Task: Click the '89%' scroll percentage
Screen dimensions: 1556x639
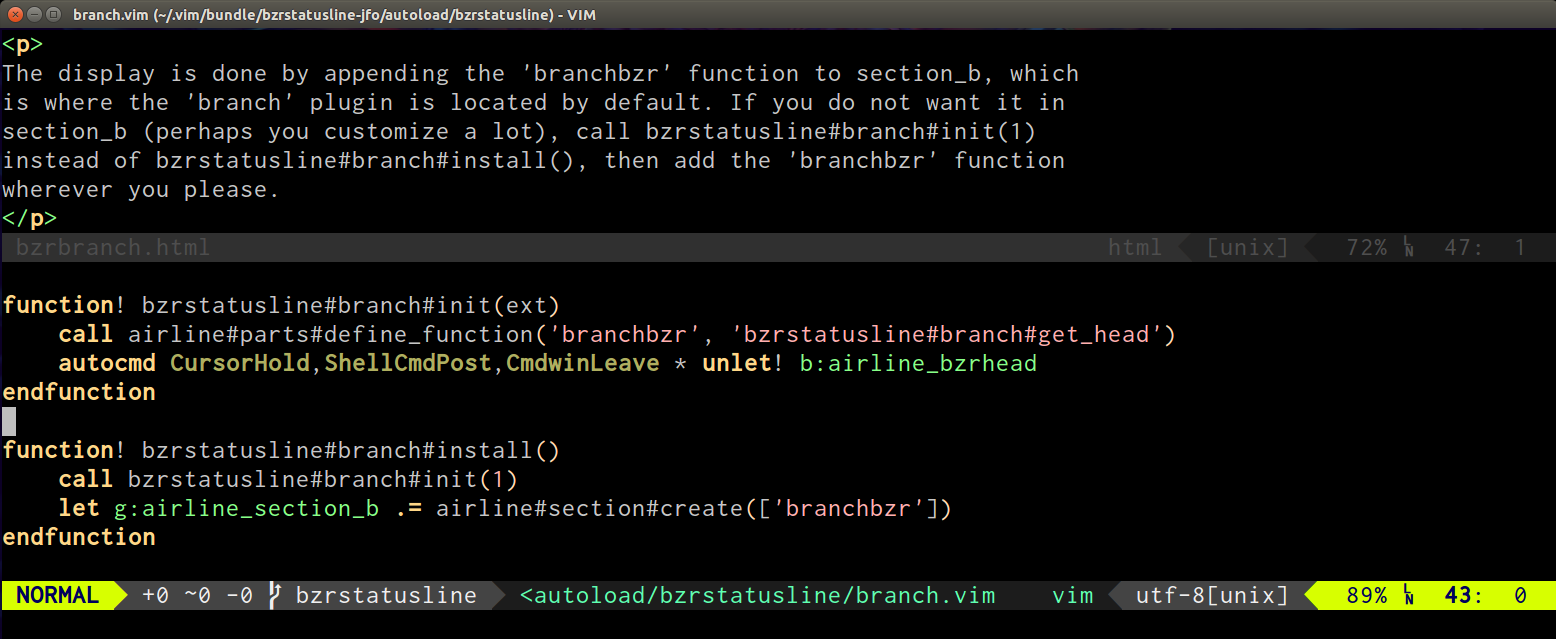Action: coord(1367,596)
